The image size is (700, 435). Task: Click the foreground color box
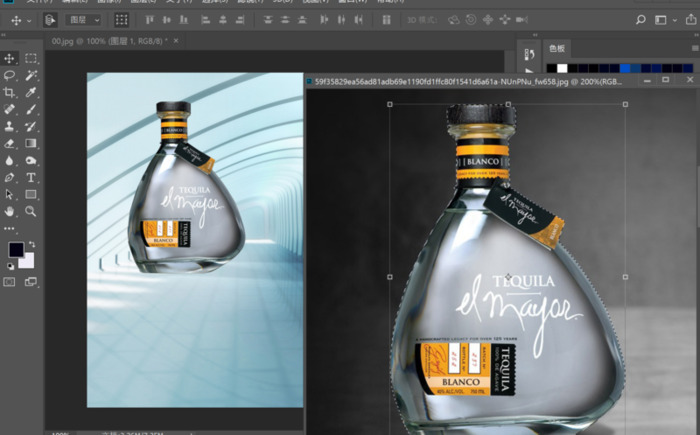(17, 249)
